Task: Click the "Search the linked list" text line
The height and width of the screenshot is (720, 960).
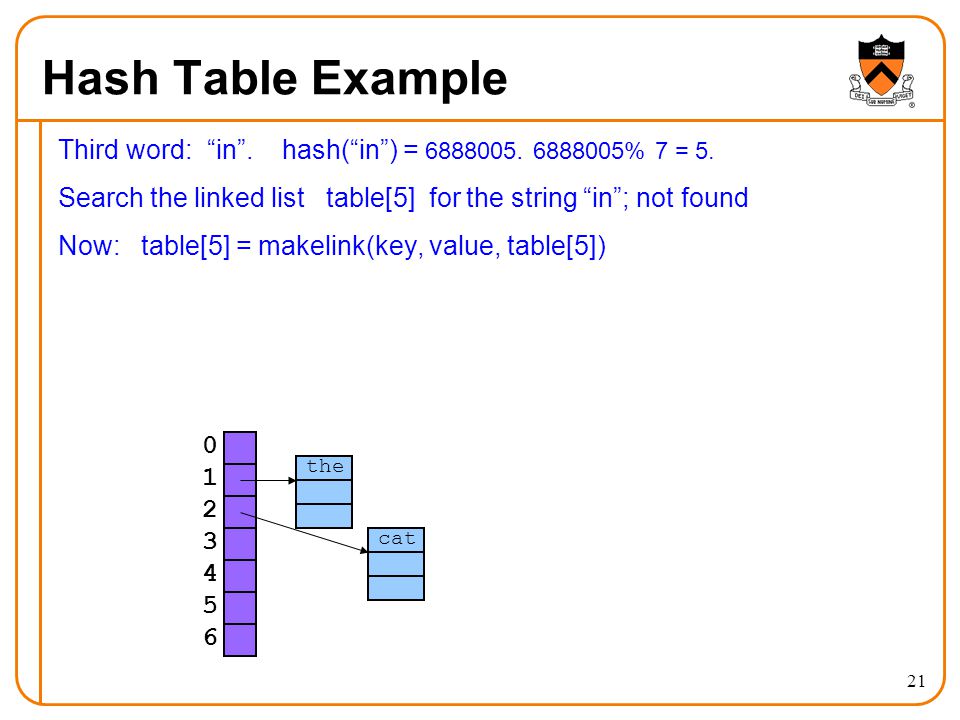Action: 403,198
